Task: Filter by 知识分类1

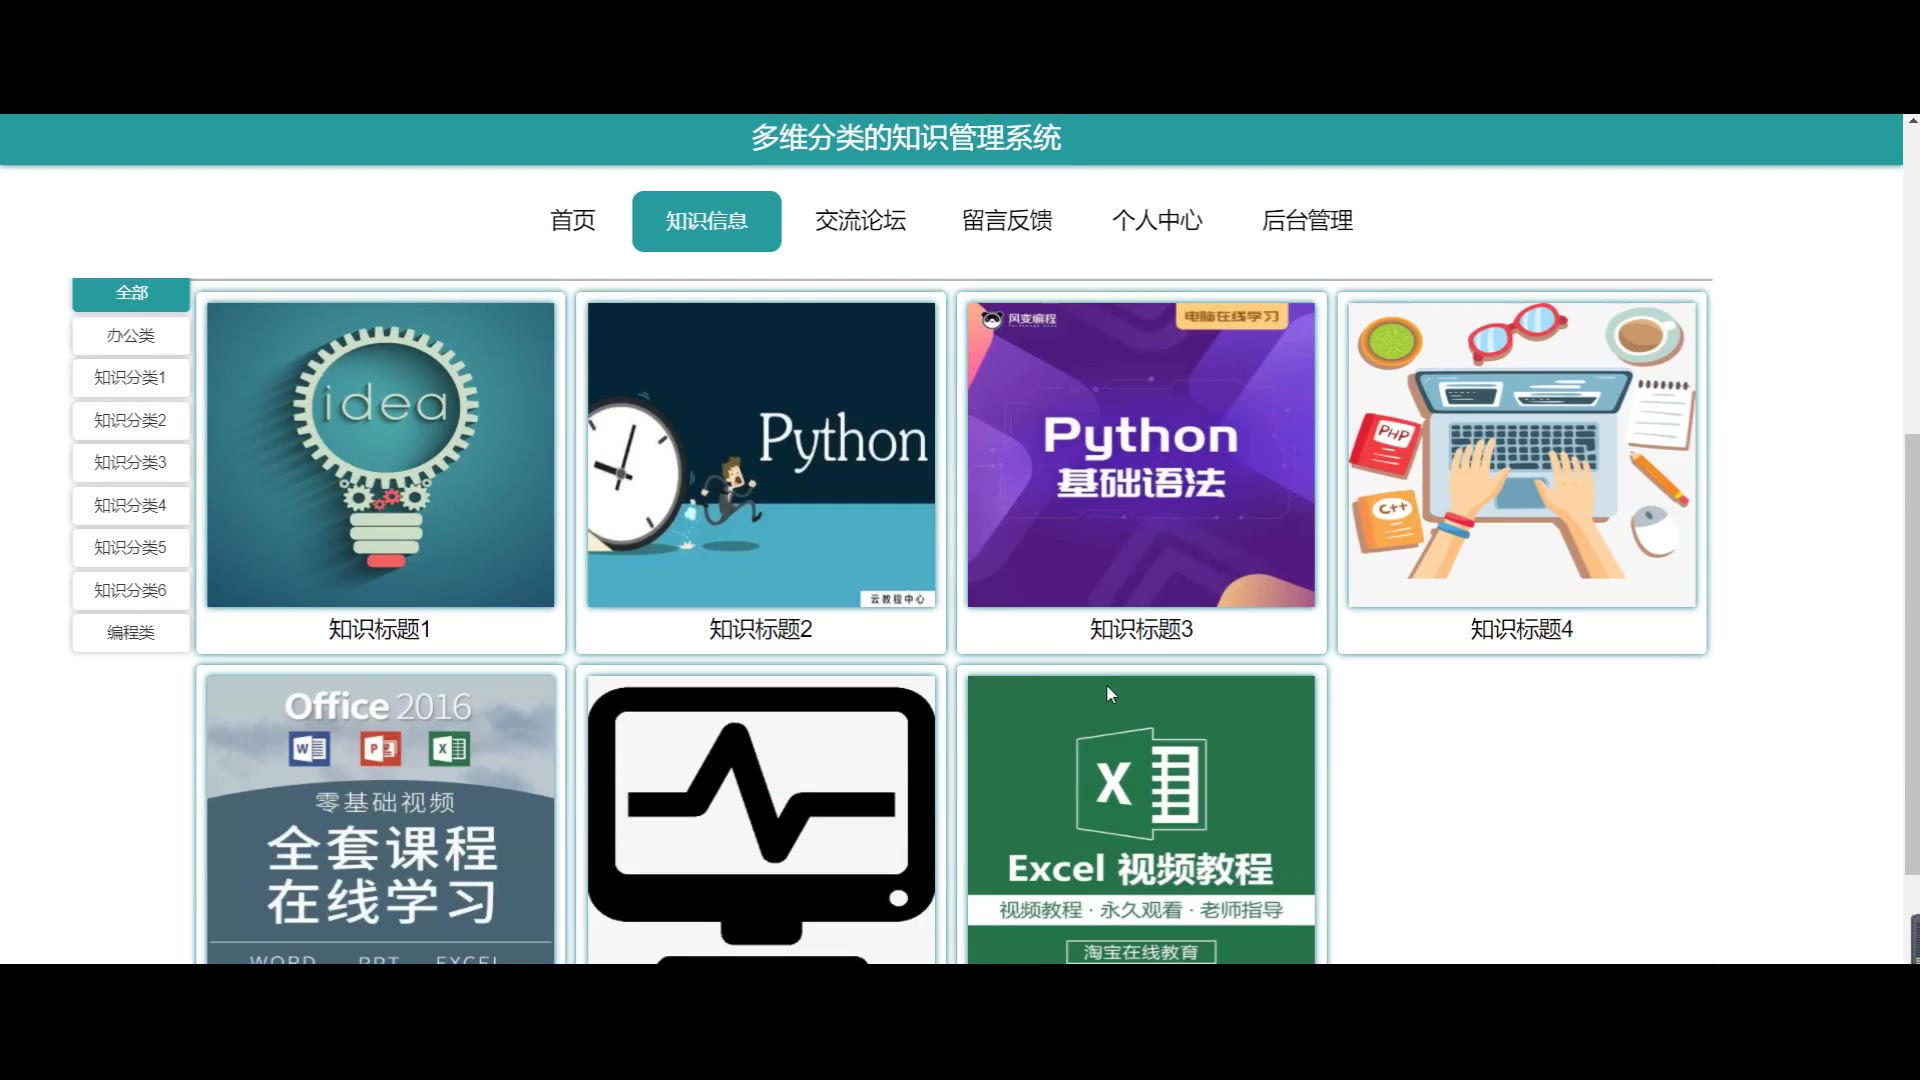Action: (131, 378)
